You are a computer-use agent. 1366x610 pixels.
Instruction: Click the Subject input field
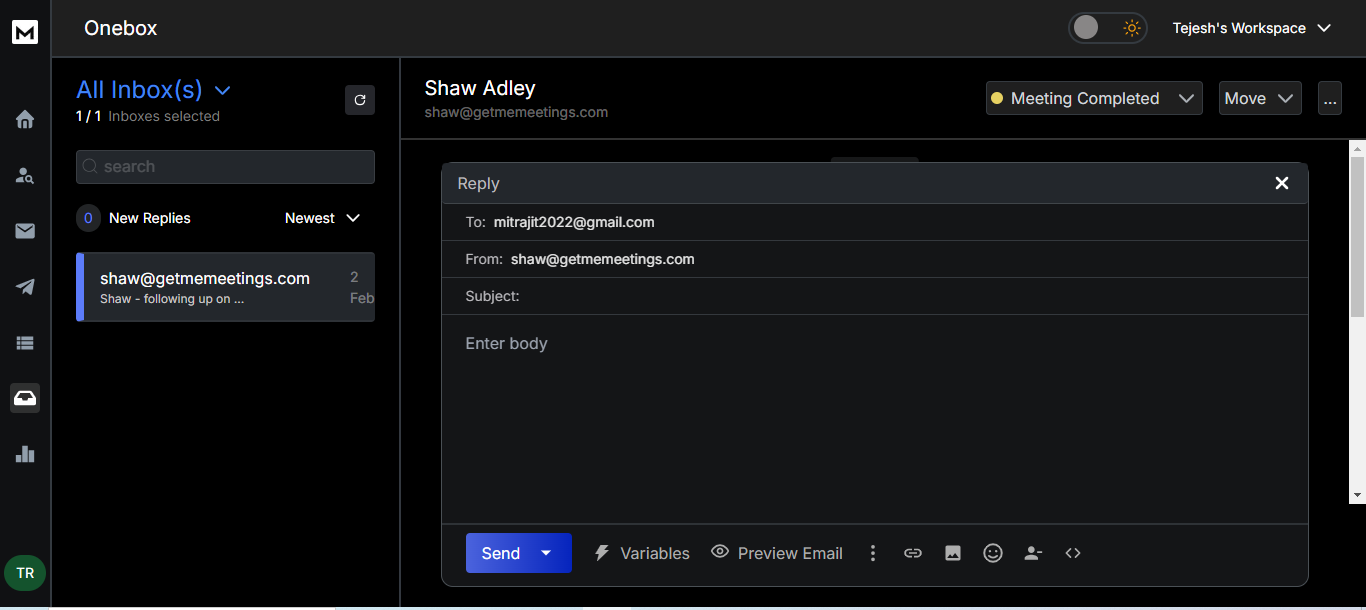pyautogui.click(x=700, y=296)
